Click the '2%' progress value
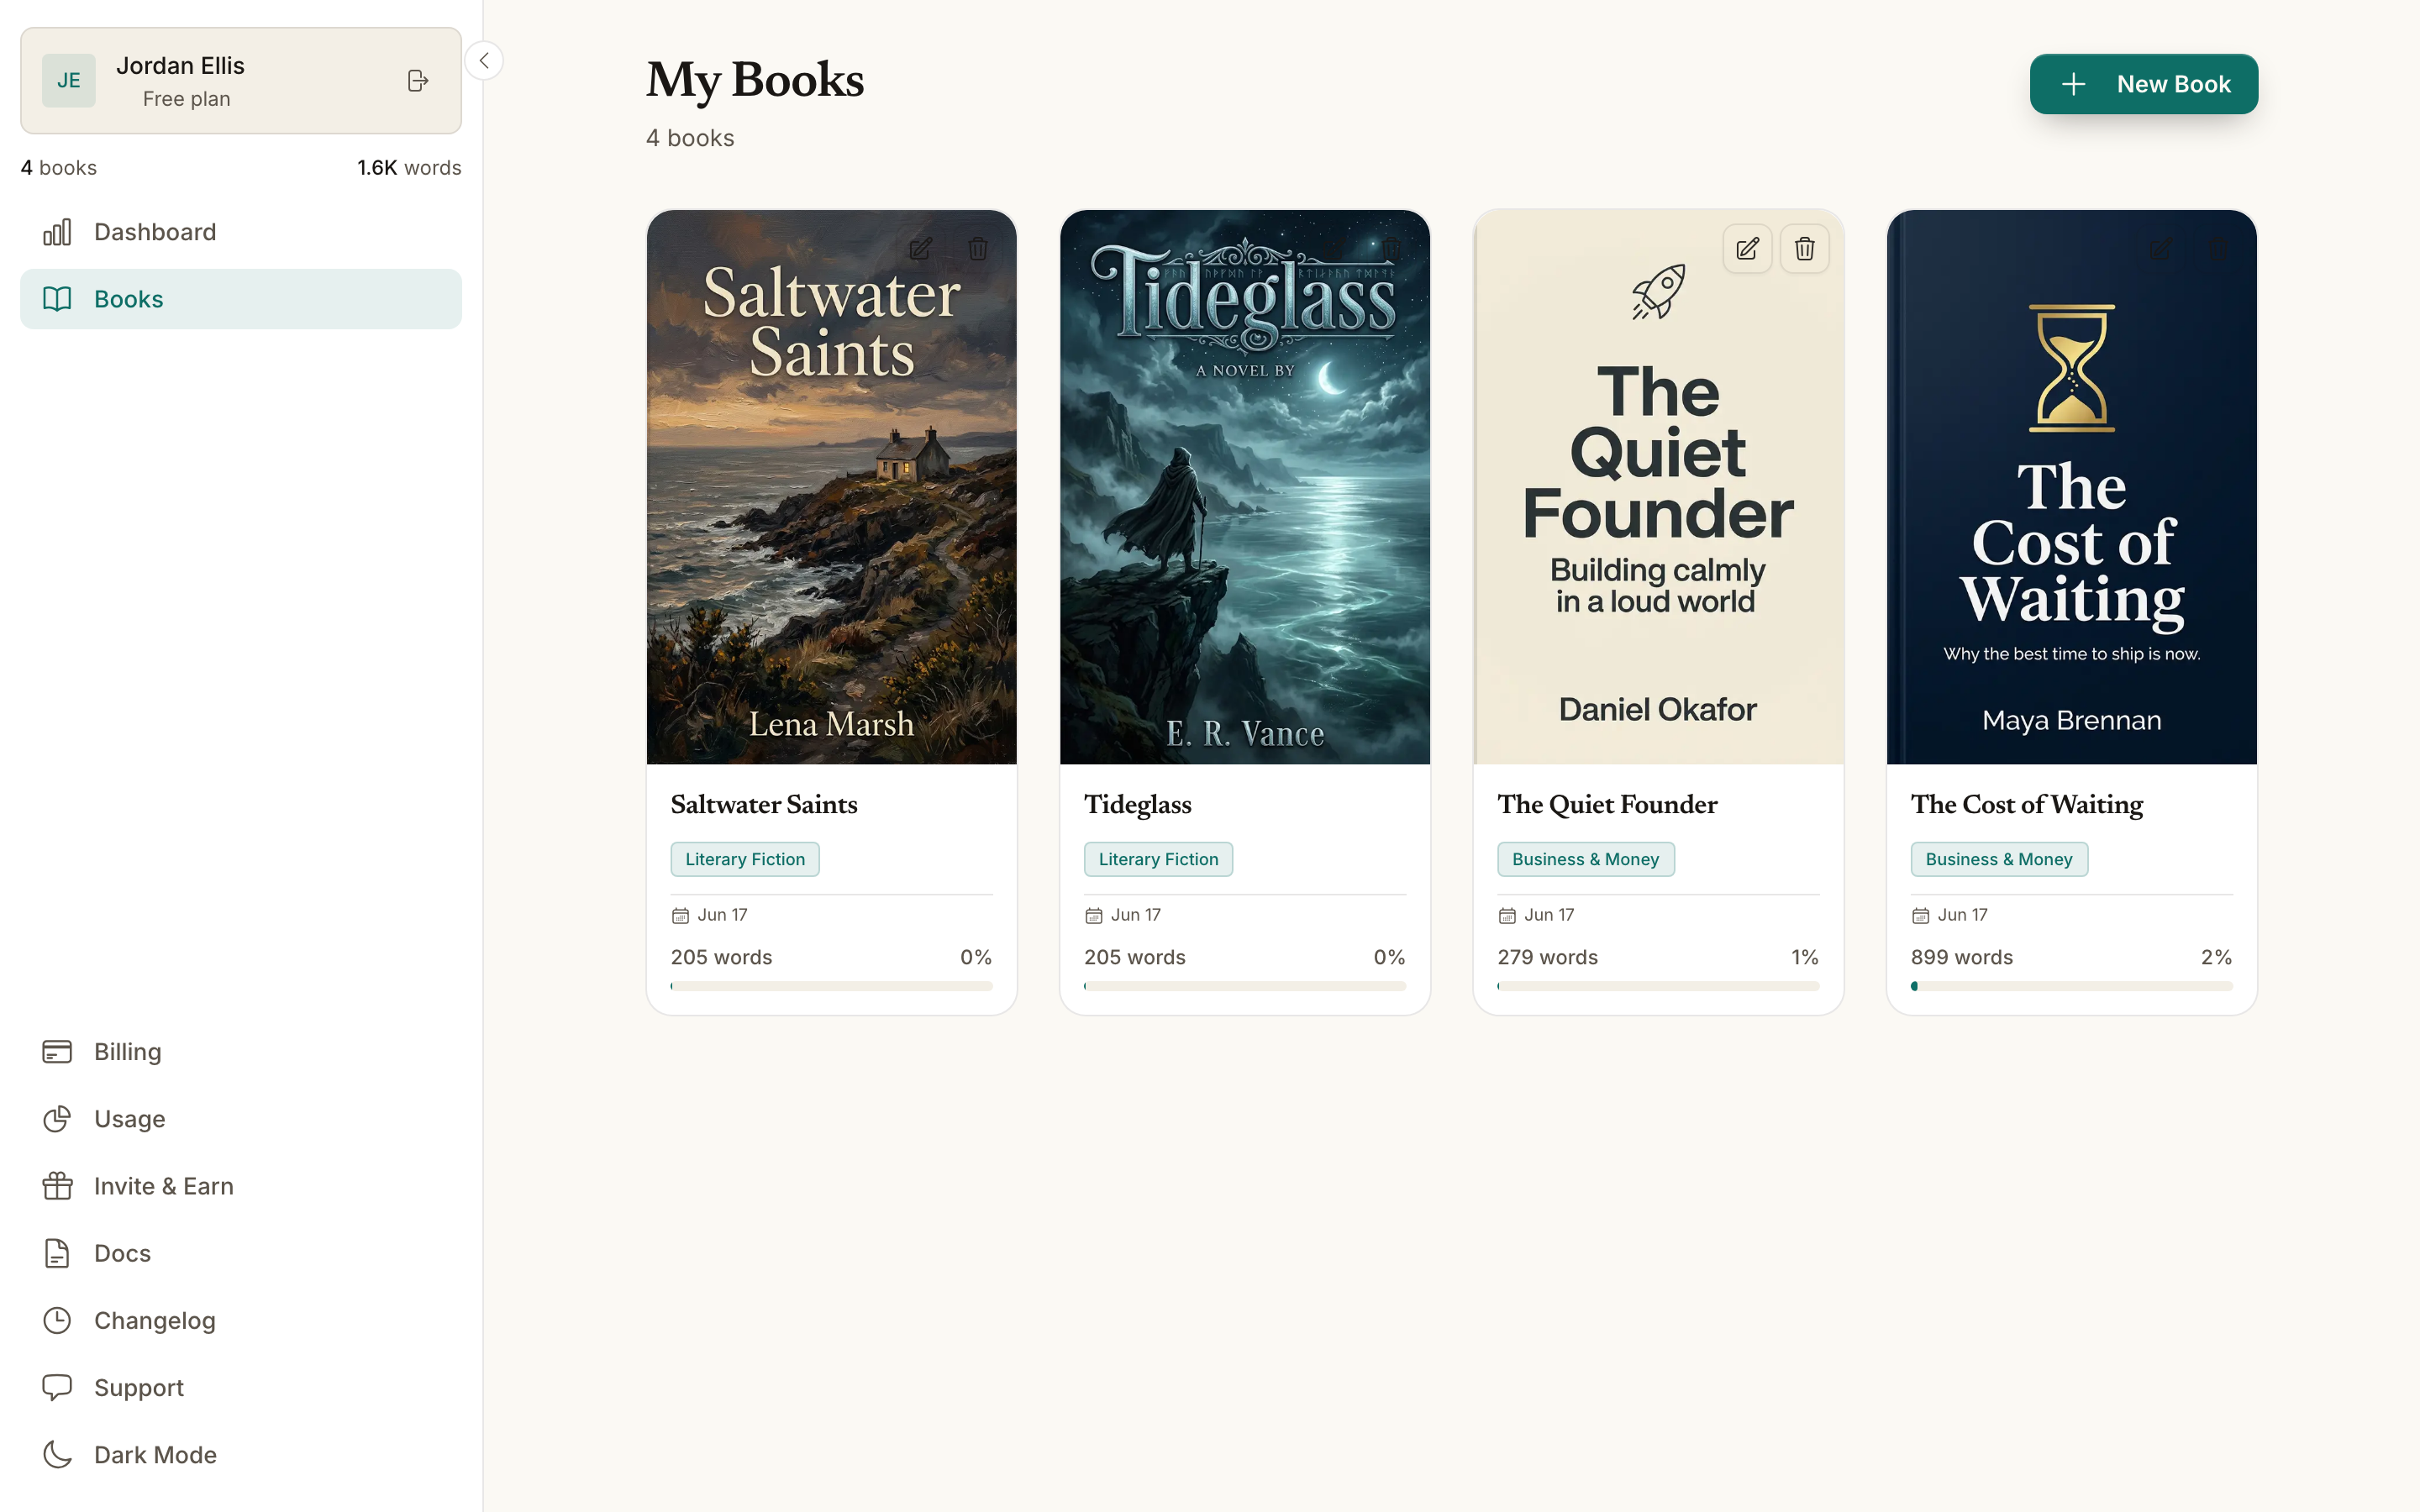 (x=2216, y=957)
